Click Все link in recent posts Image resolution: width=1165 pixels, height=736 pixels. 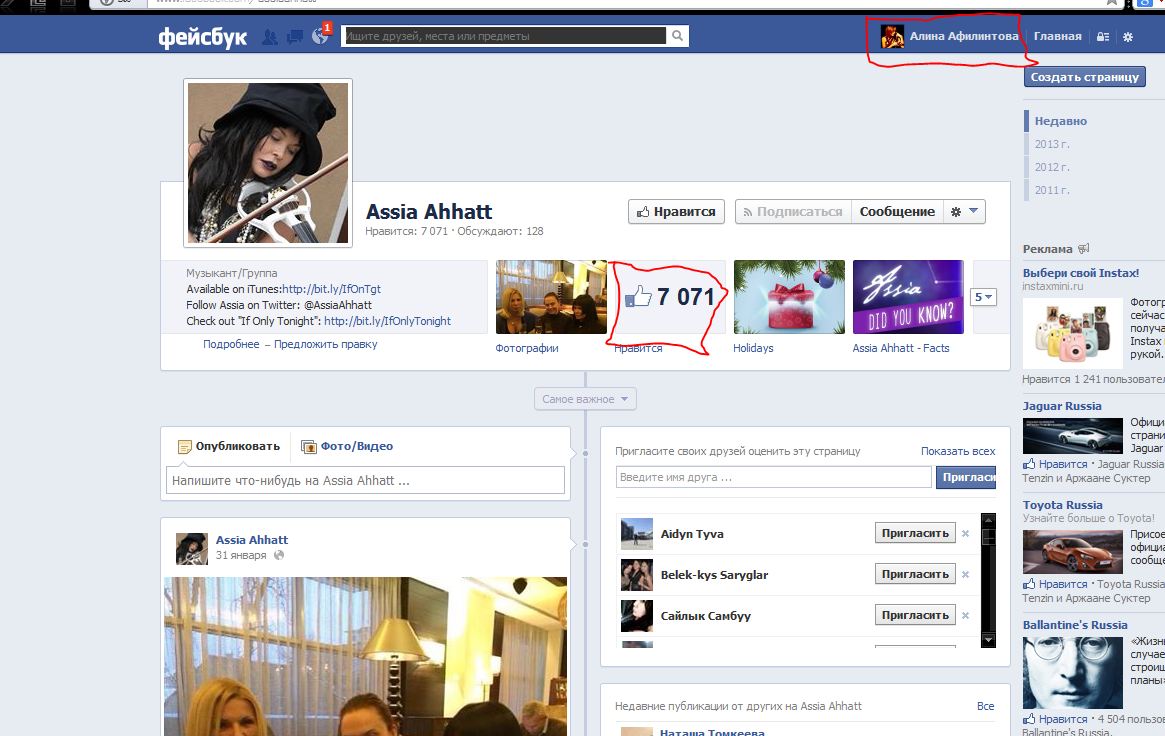tap(985, 706)
